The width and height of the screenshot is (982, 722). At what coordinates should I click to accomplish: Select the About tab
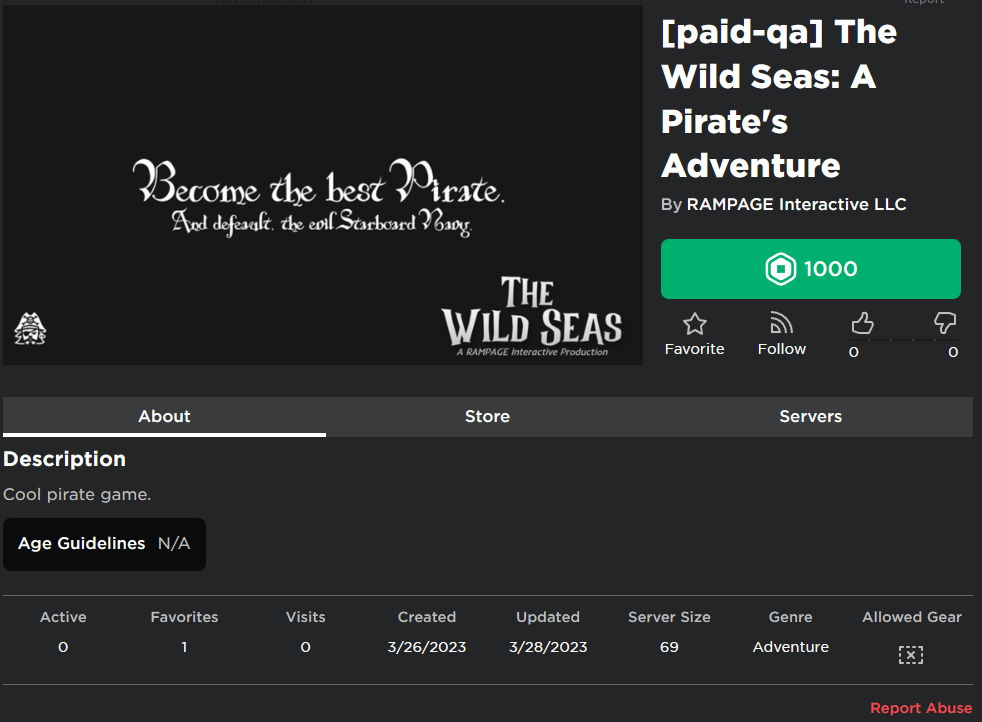pos(164,416)
